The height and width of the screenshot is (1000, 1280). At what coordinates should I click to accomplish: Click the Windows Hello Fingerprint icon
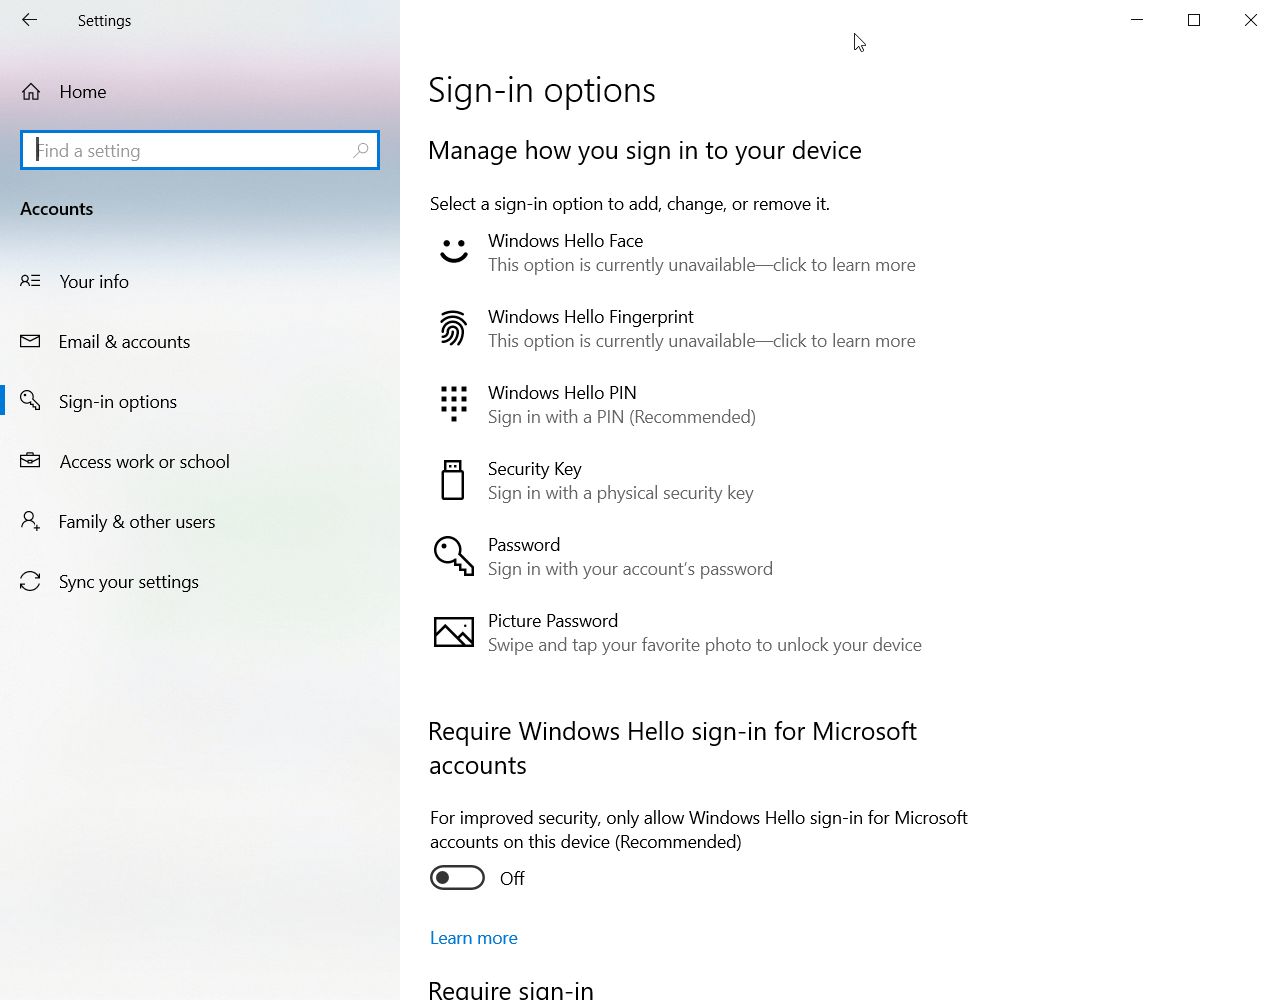tap(454, 328)
